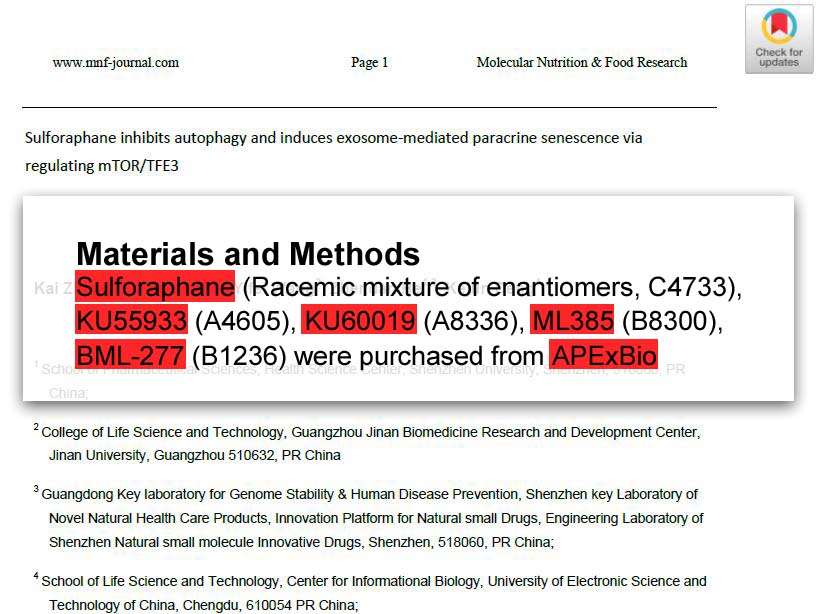Click the University of Electronic Science affiliation

pos(374,581)
